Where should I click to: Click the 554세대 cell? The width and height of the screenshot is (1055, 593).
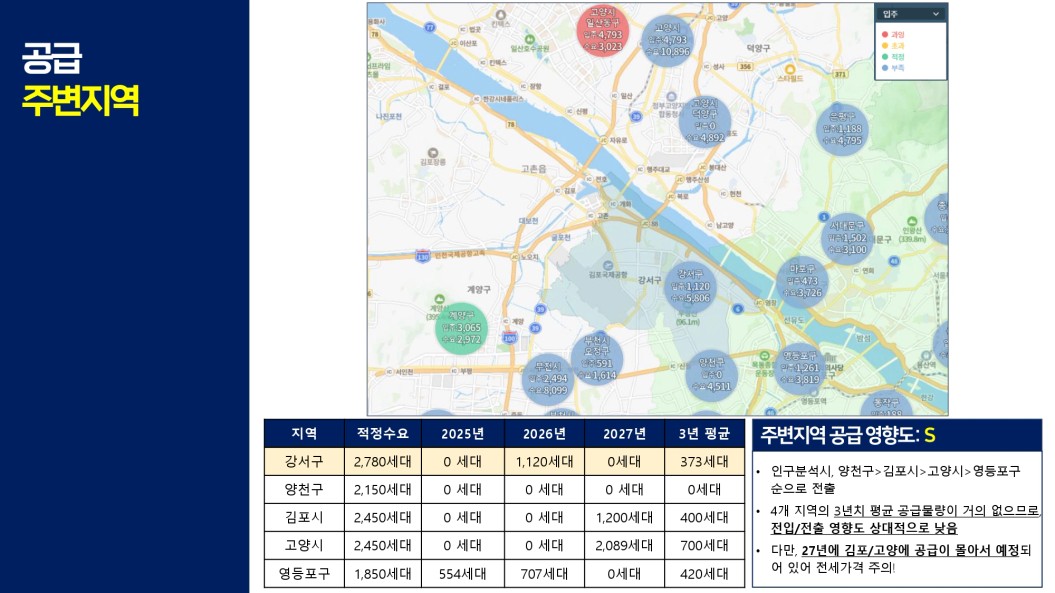click(x=462, y=573)
